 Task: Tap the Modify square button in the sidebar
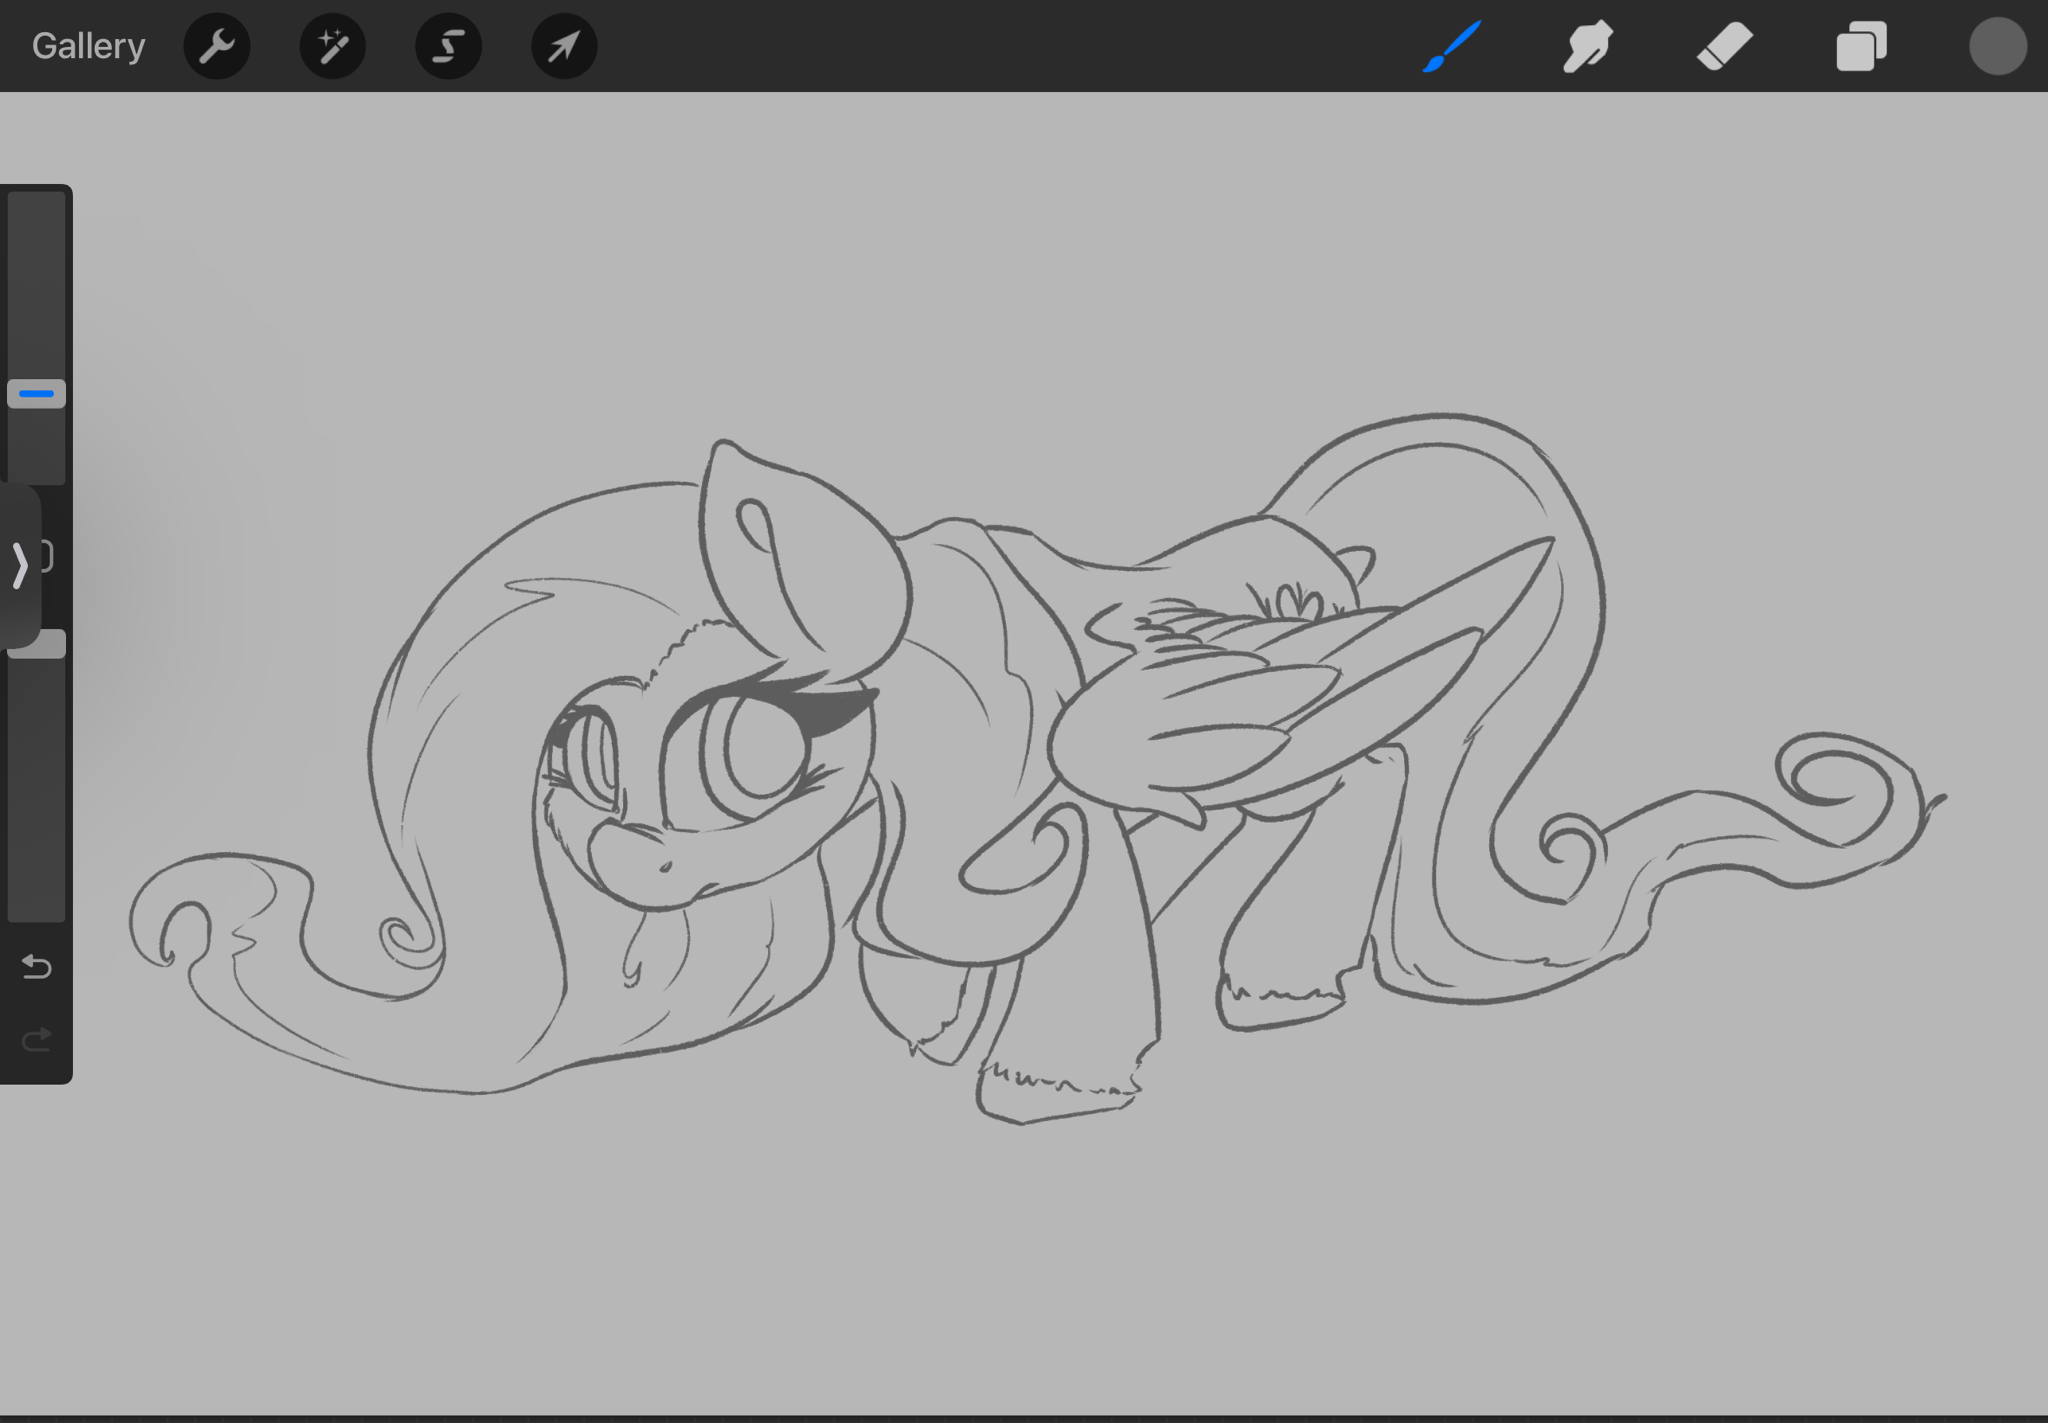tap(47, 556)
